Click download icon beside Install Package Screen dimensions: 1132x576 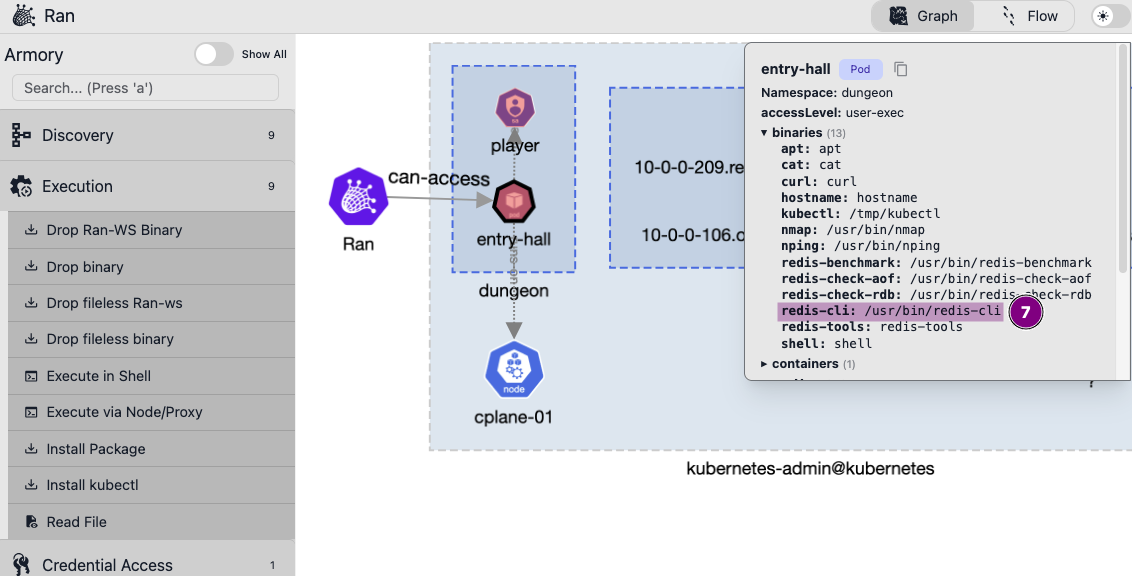(x=31, y=448)
